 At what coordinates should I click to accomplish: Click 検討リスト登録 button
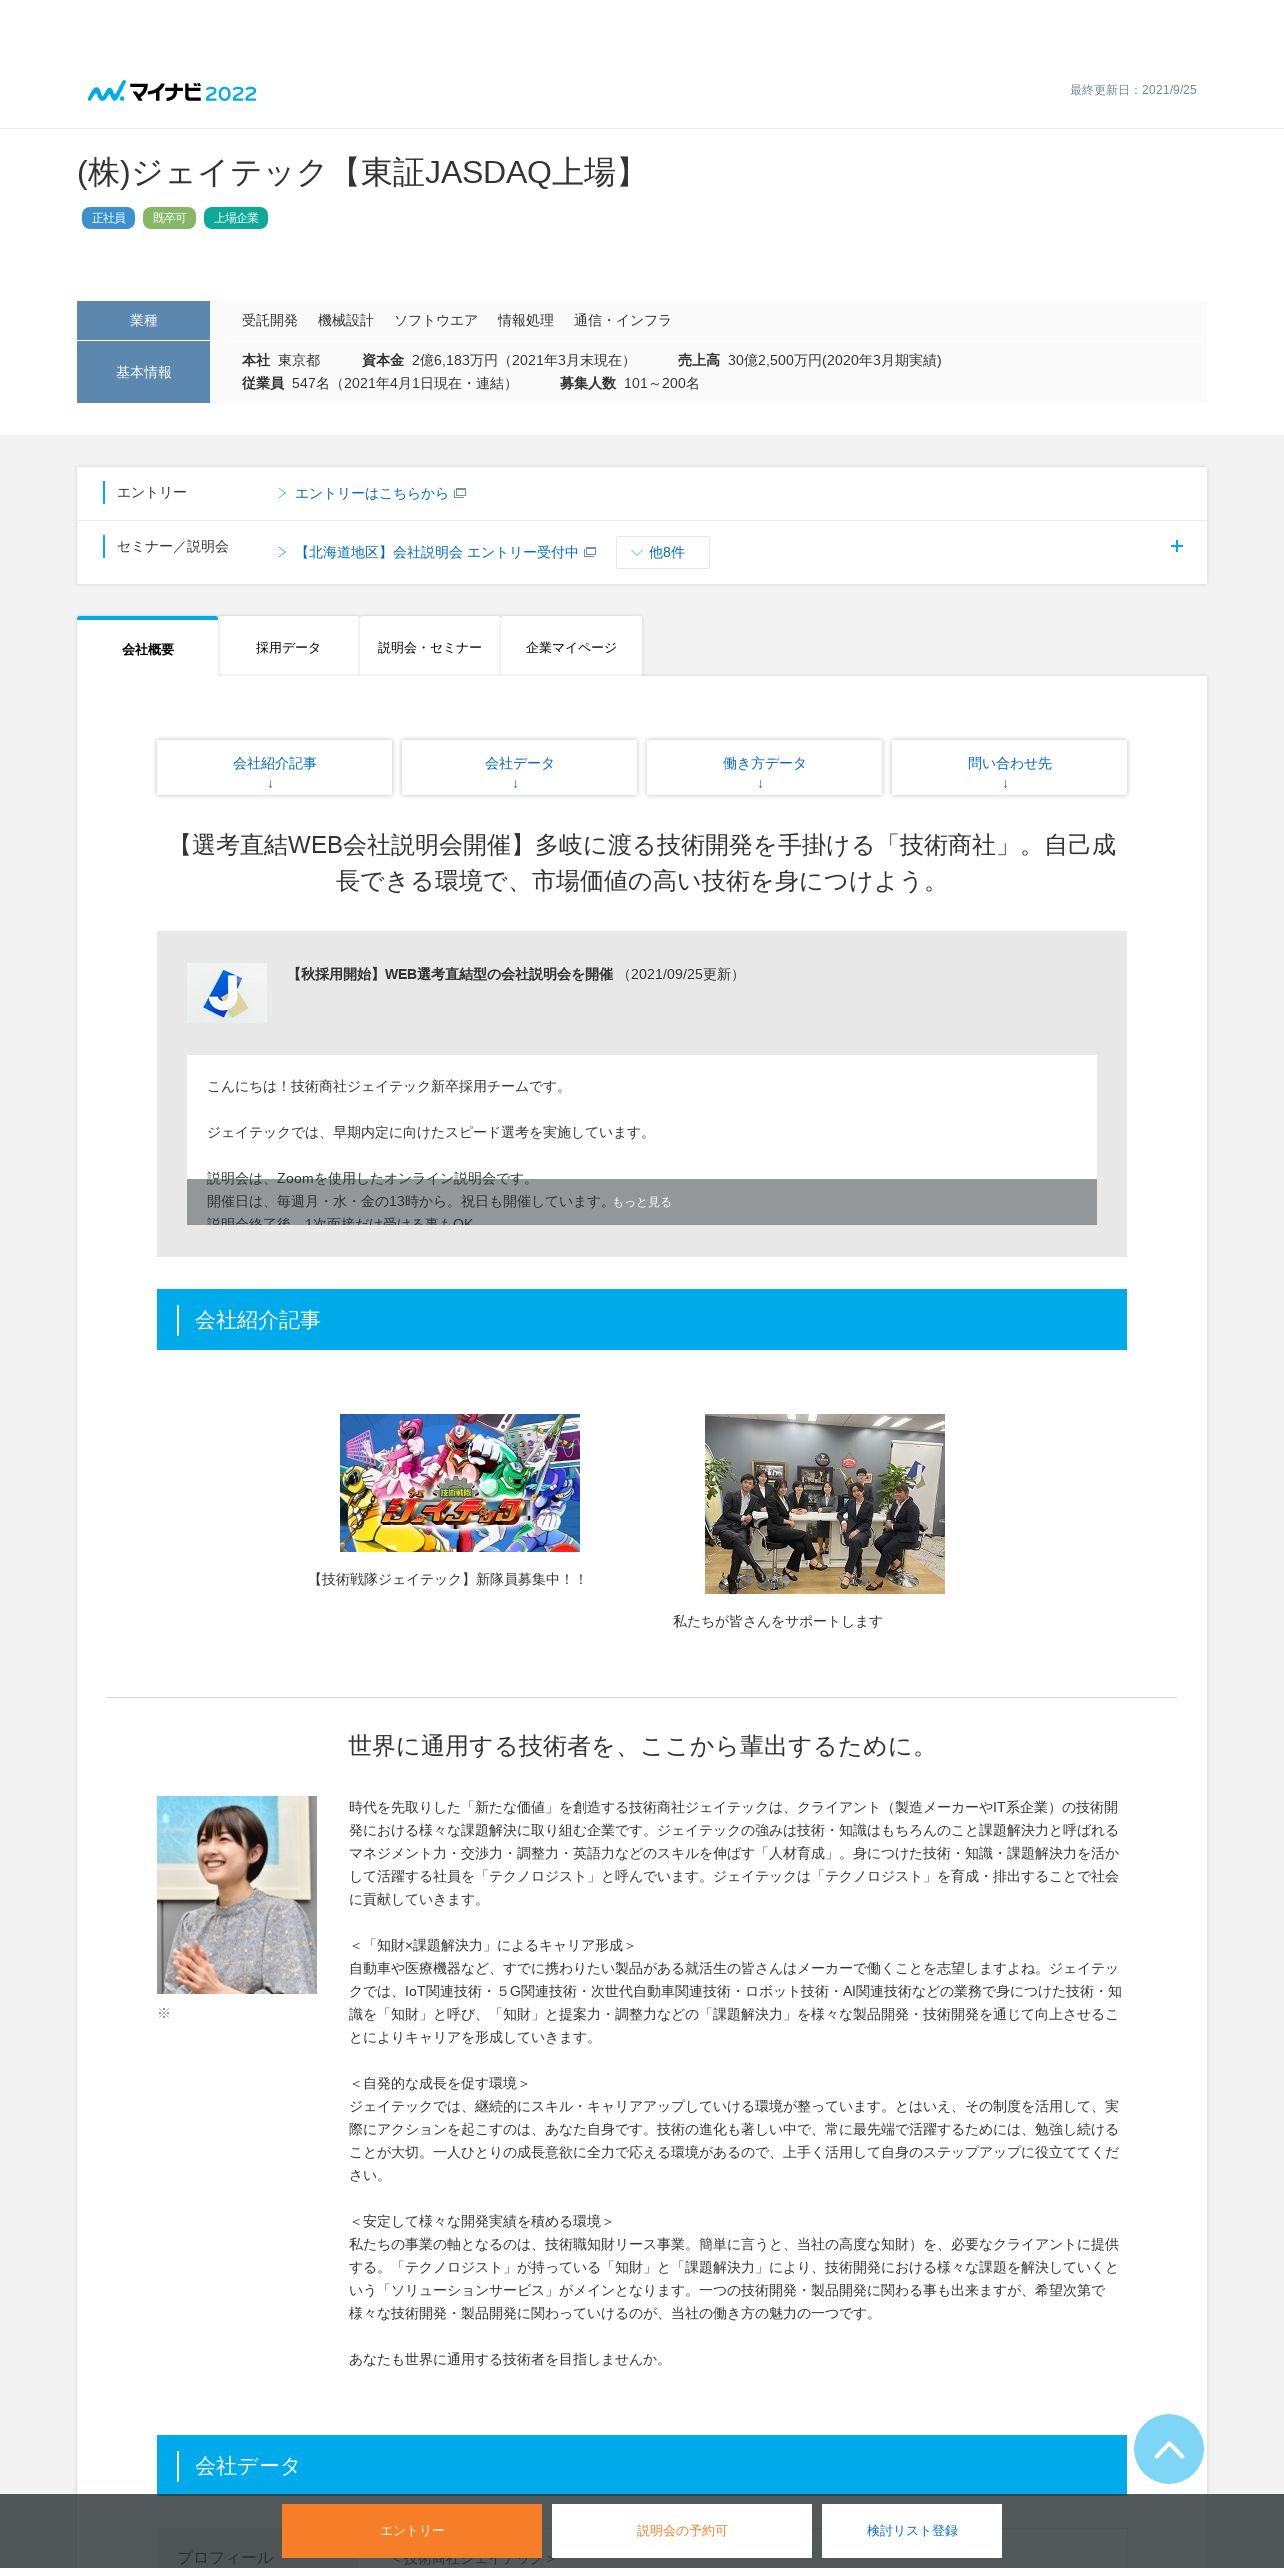click(912, 2530)
